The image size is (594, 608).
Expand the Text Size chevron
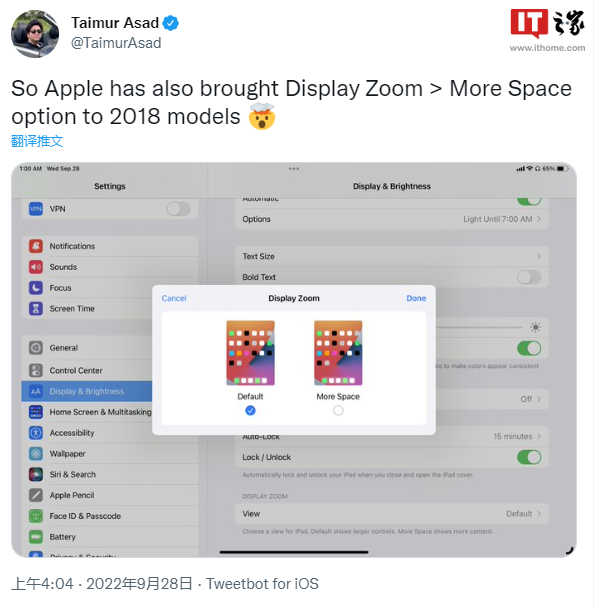(x=539, y=256)
